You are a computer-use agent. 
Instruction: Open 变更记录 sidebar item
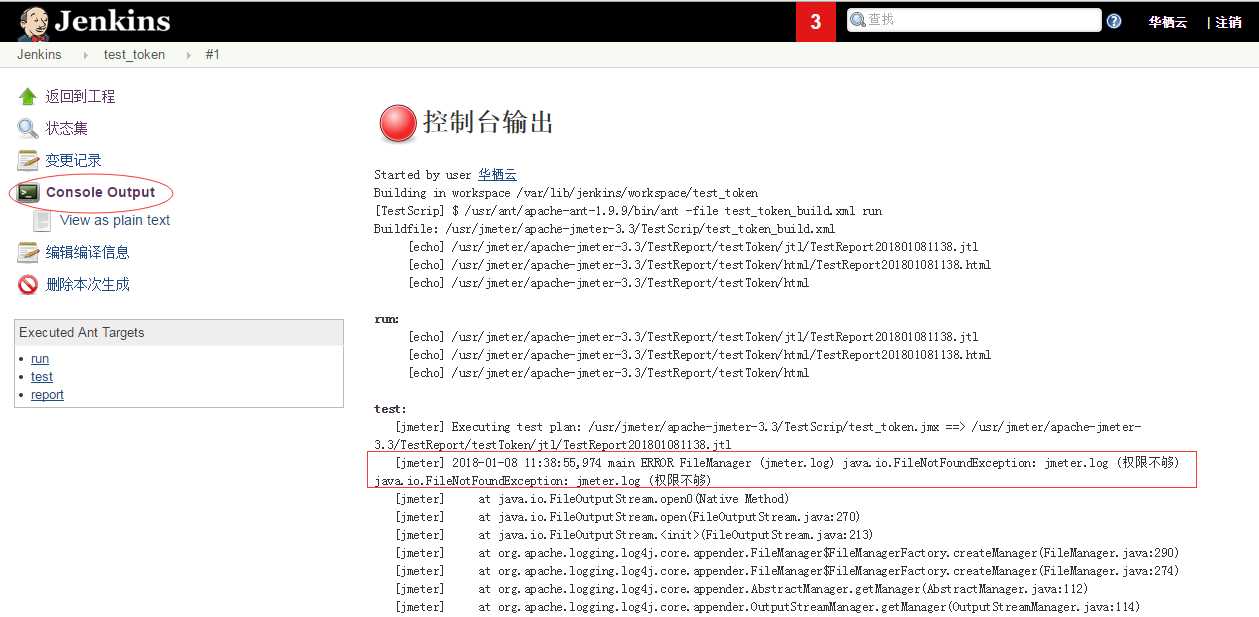coord(73,160)
